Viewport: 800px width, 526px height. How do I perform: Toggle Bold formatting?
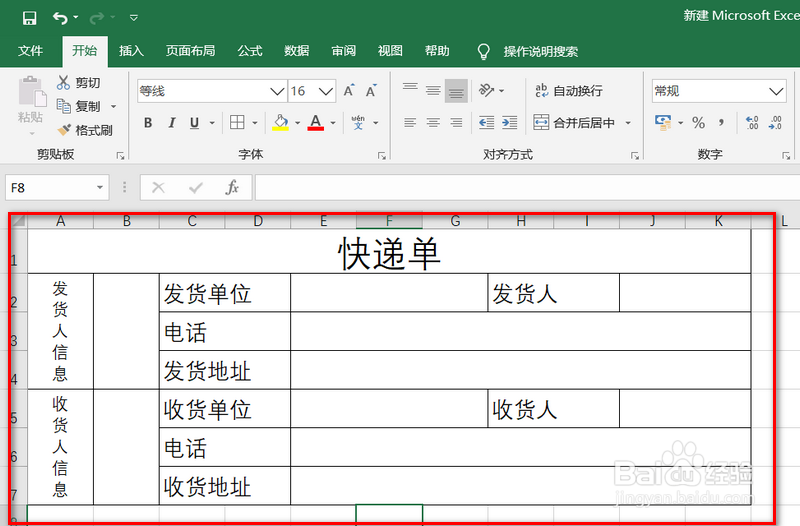point(148,123)
